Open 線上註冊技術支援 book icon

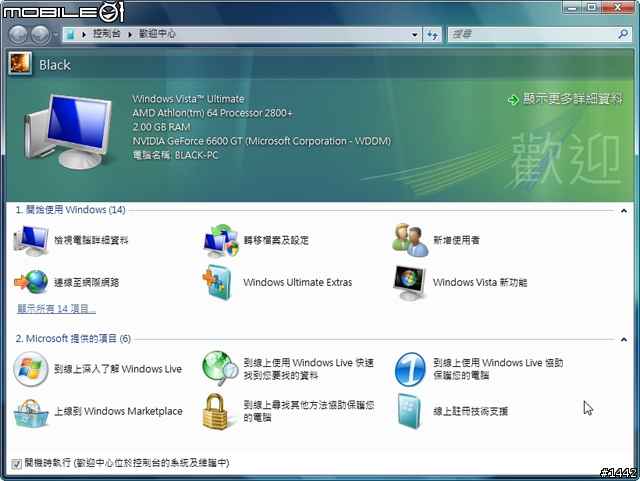coord(409,411)
